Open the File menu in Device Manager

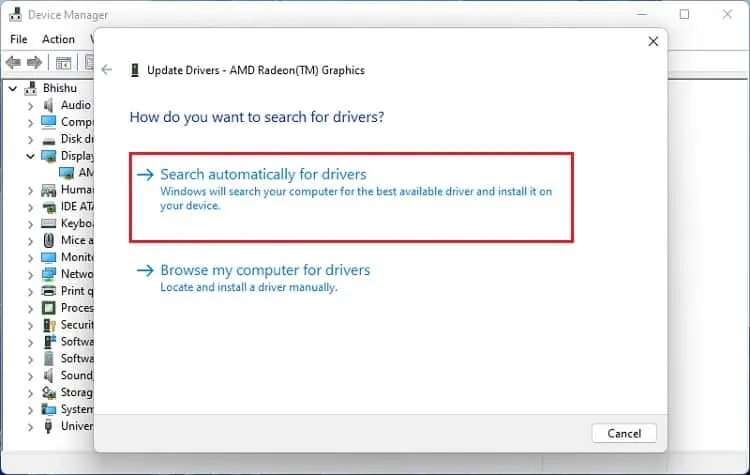coord(19,39)
